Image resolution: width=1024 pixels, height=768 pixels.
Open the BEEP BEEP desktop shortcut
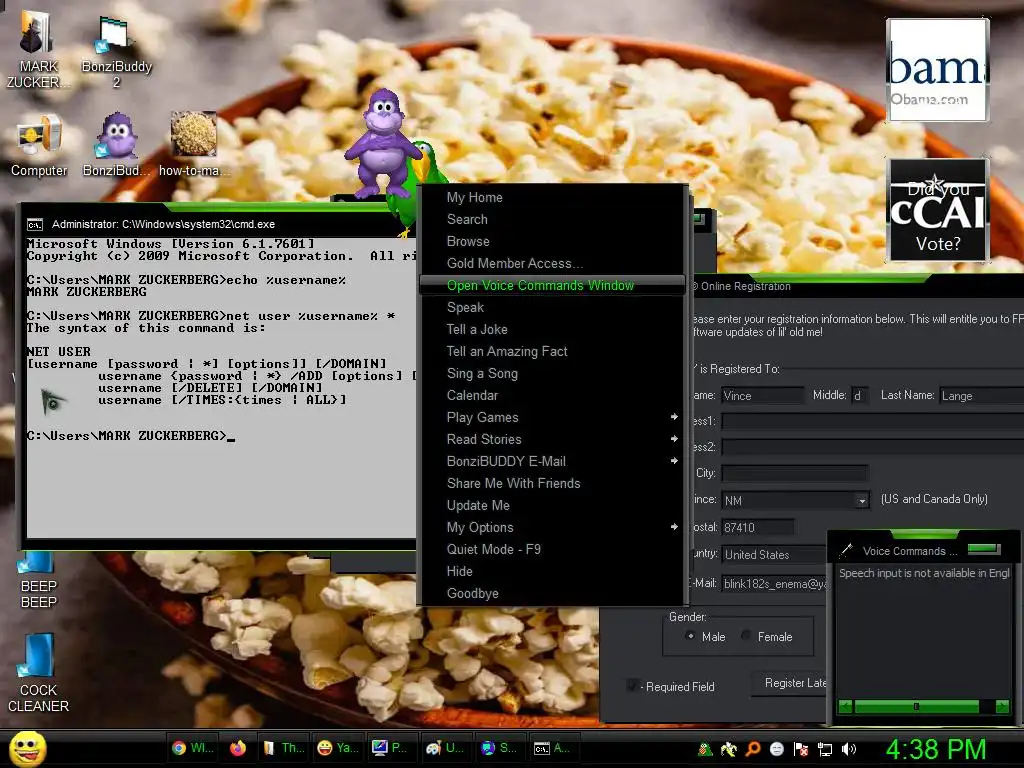(38, 580)
